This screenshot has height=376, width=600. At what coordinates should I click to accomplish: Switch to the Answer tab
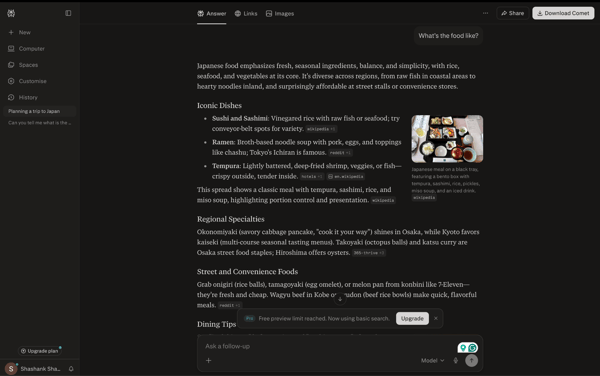pyautogui.click(x=212, y=13)
